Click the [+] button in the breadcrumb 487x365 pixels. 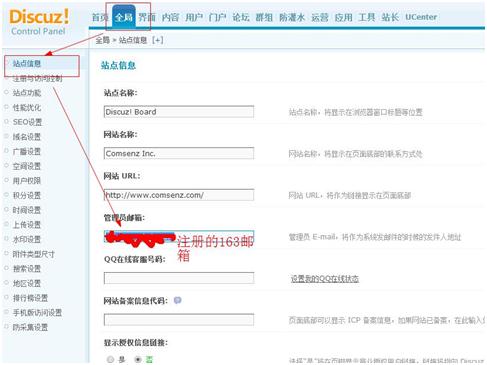[157, 40]
